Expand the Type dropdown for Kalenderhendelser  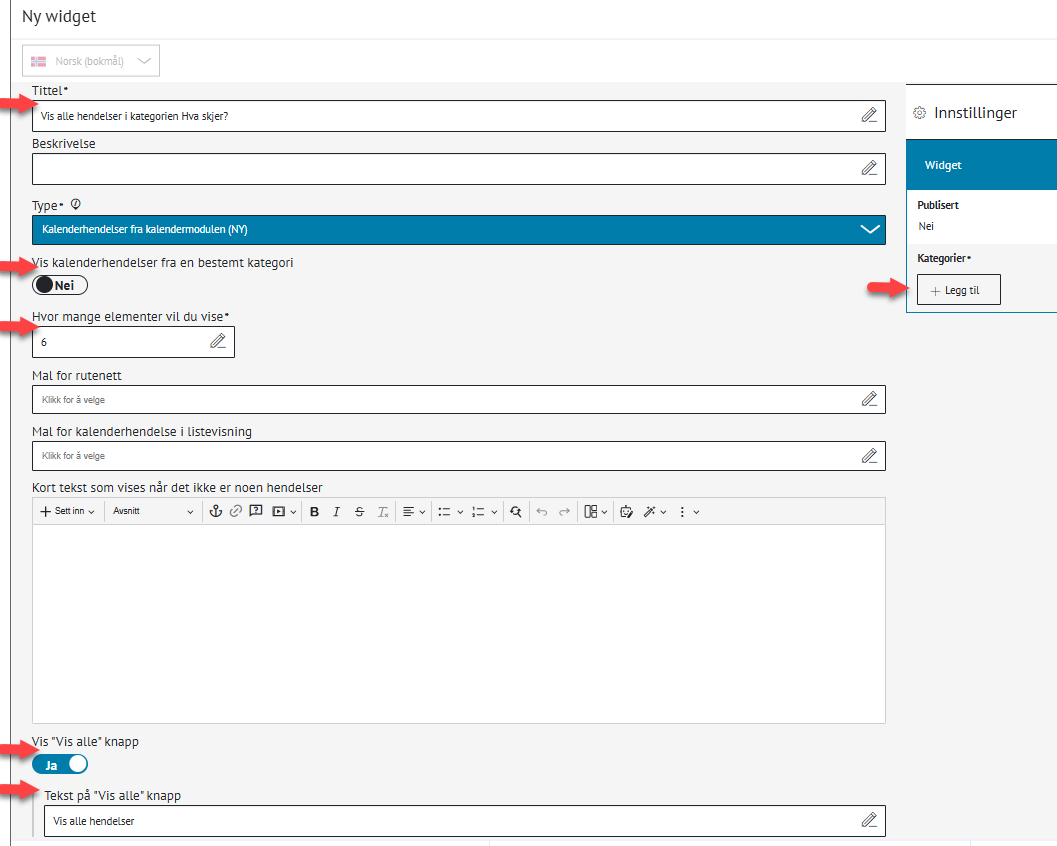pos(458,229)
